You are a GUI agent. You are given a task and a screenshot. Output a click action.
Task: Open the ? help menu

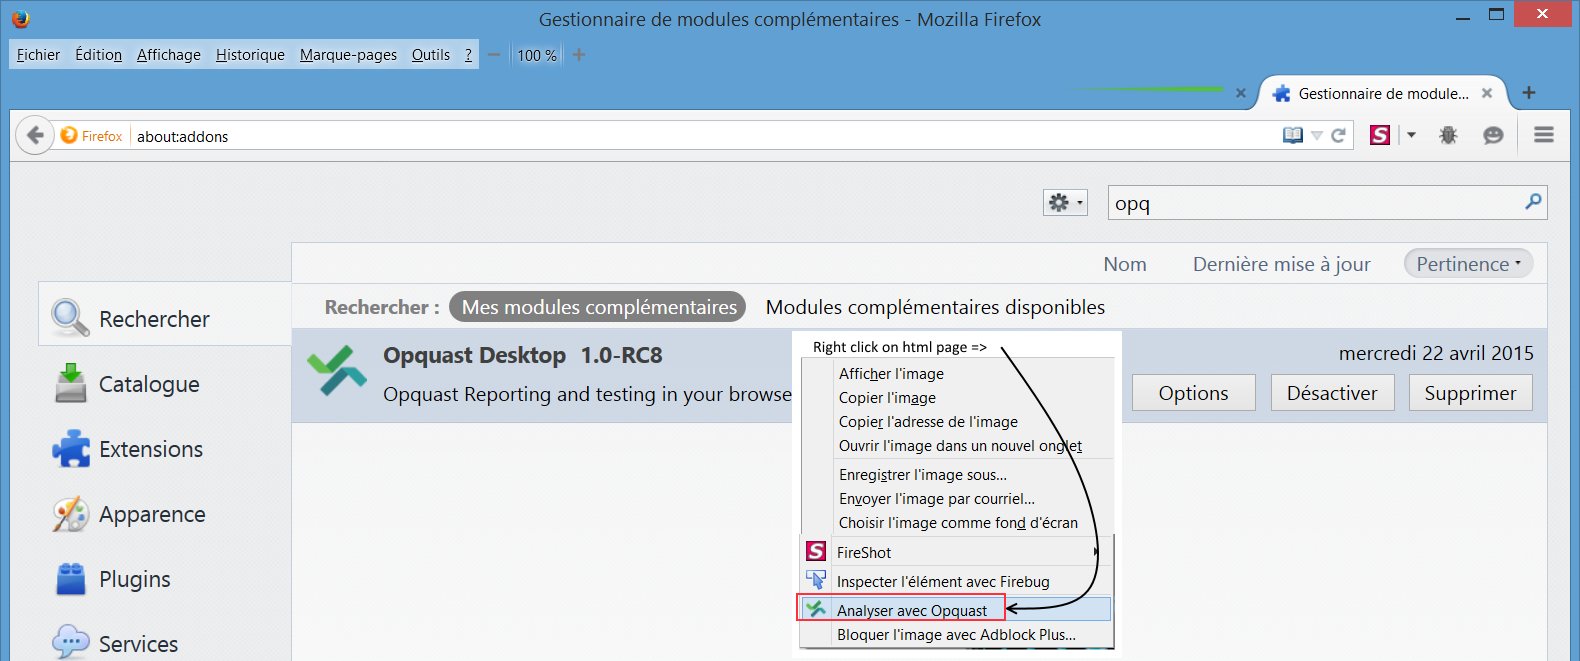pyautogui.click(x=468, y=55)
